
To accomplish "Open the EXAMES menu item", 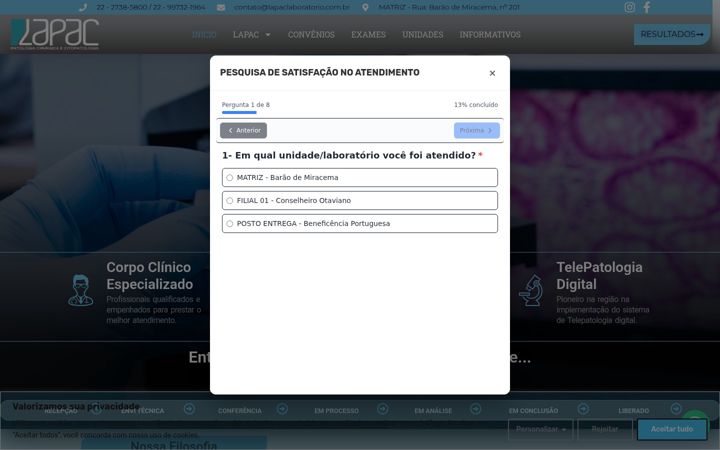I will [x=368, y=34].
